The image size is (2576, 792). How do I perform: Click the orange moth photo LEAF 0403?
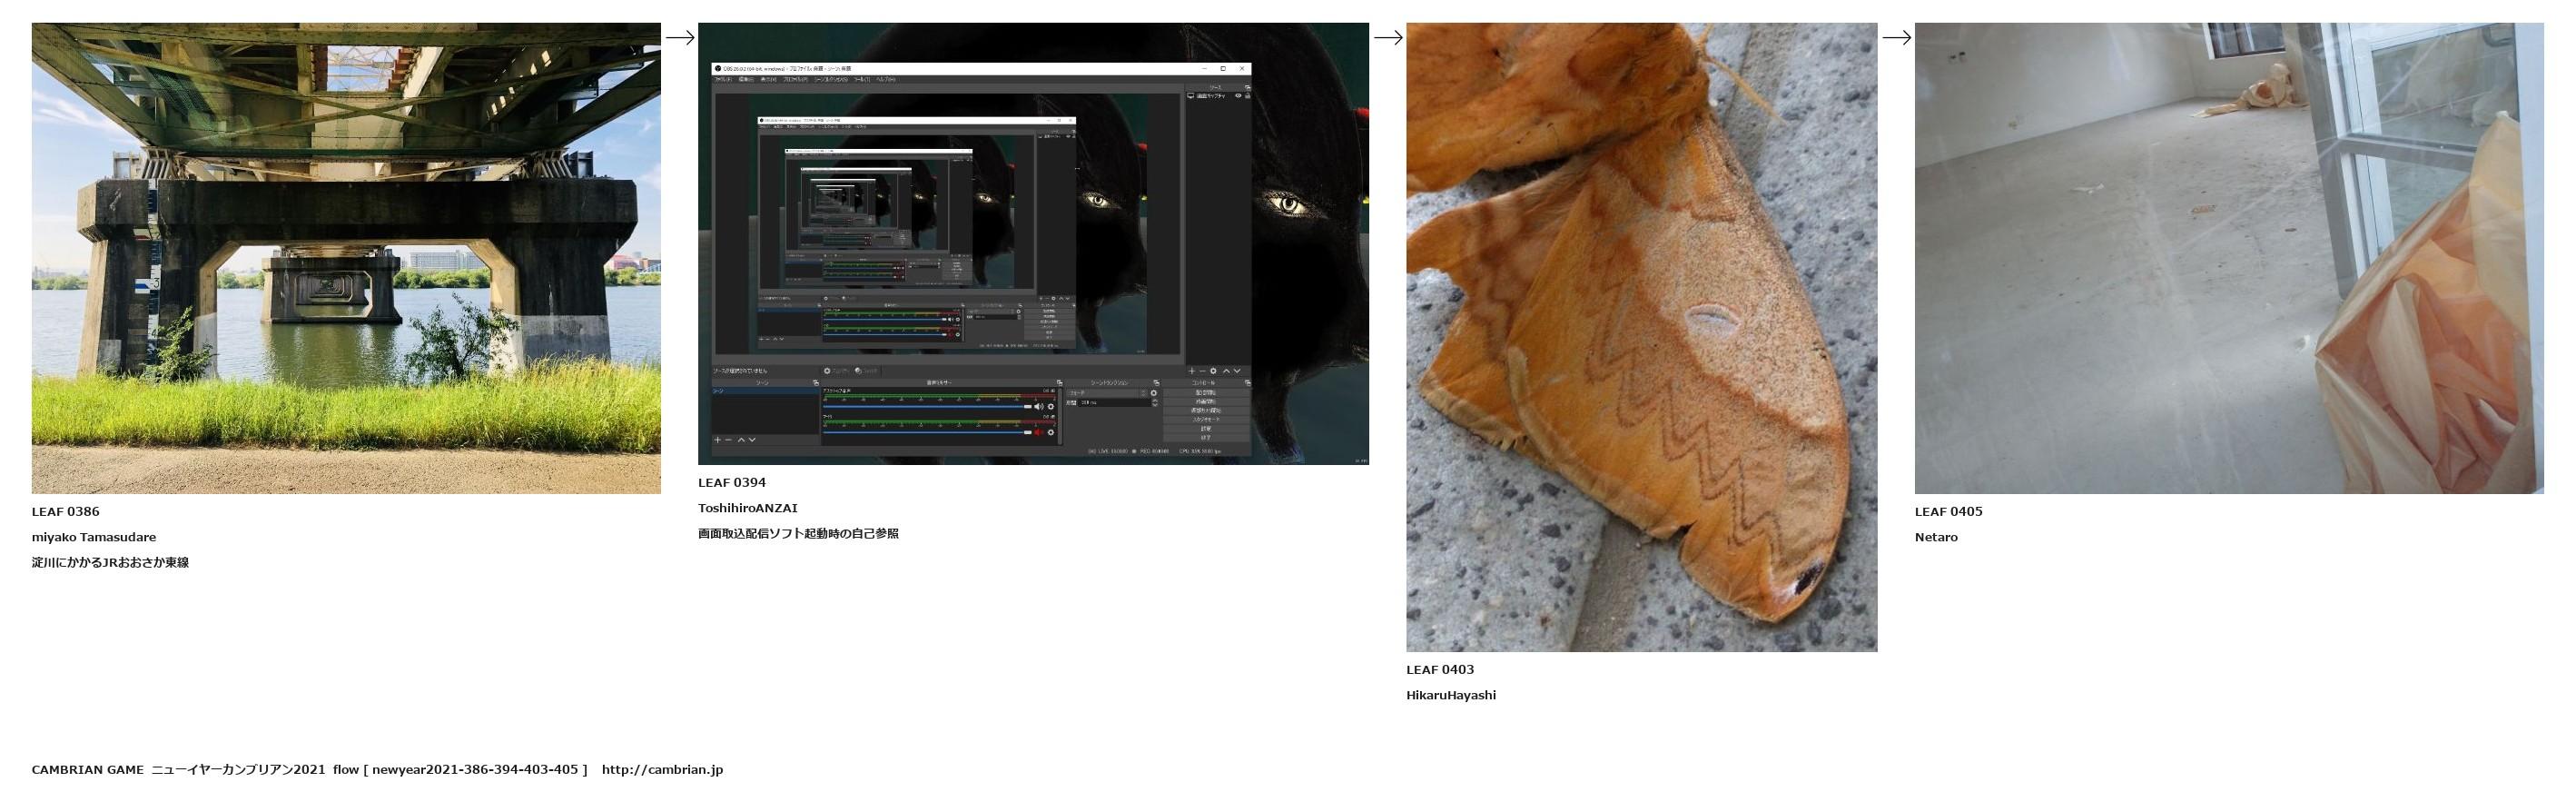click(1641, 337)
